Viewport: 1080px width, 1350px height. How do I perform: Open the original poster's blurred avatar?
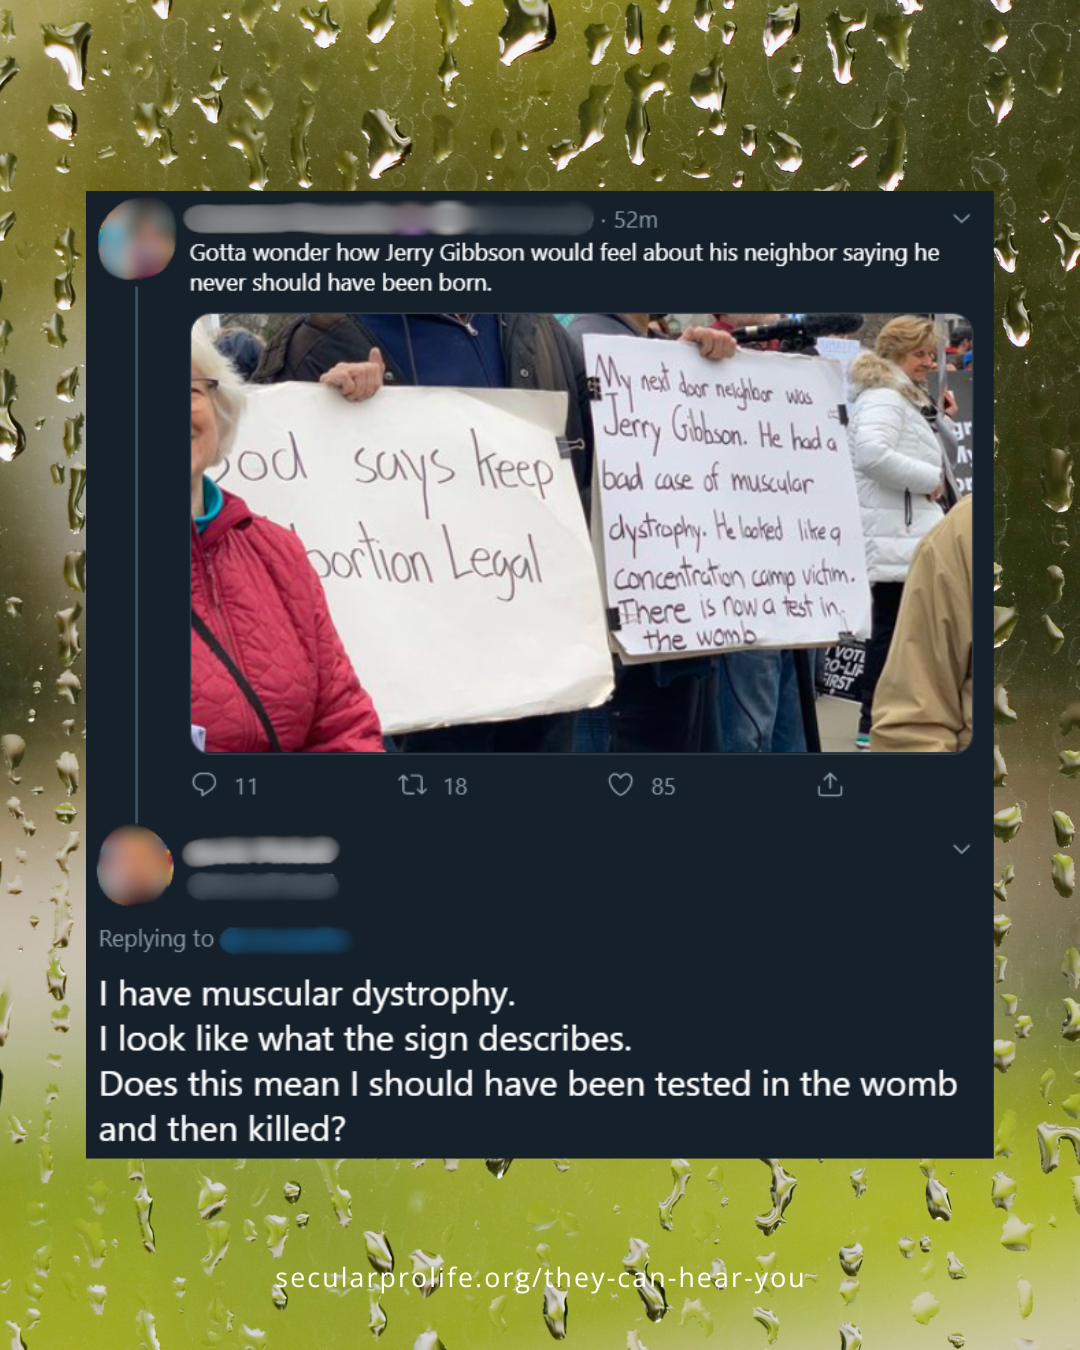[x=137, y=239]
